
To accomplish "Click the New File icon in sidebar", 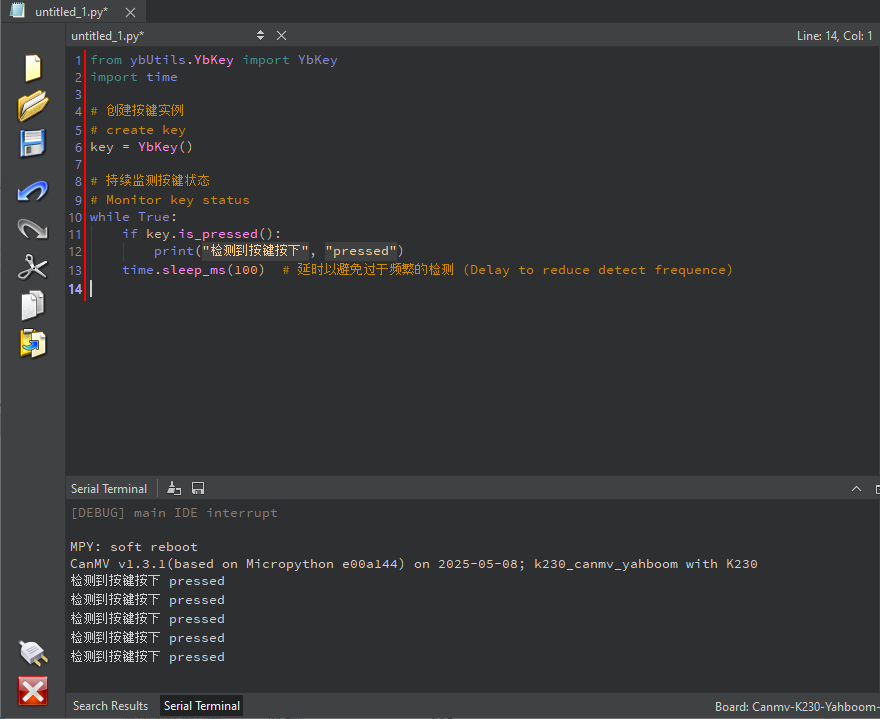I will tap(33, 68).
